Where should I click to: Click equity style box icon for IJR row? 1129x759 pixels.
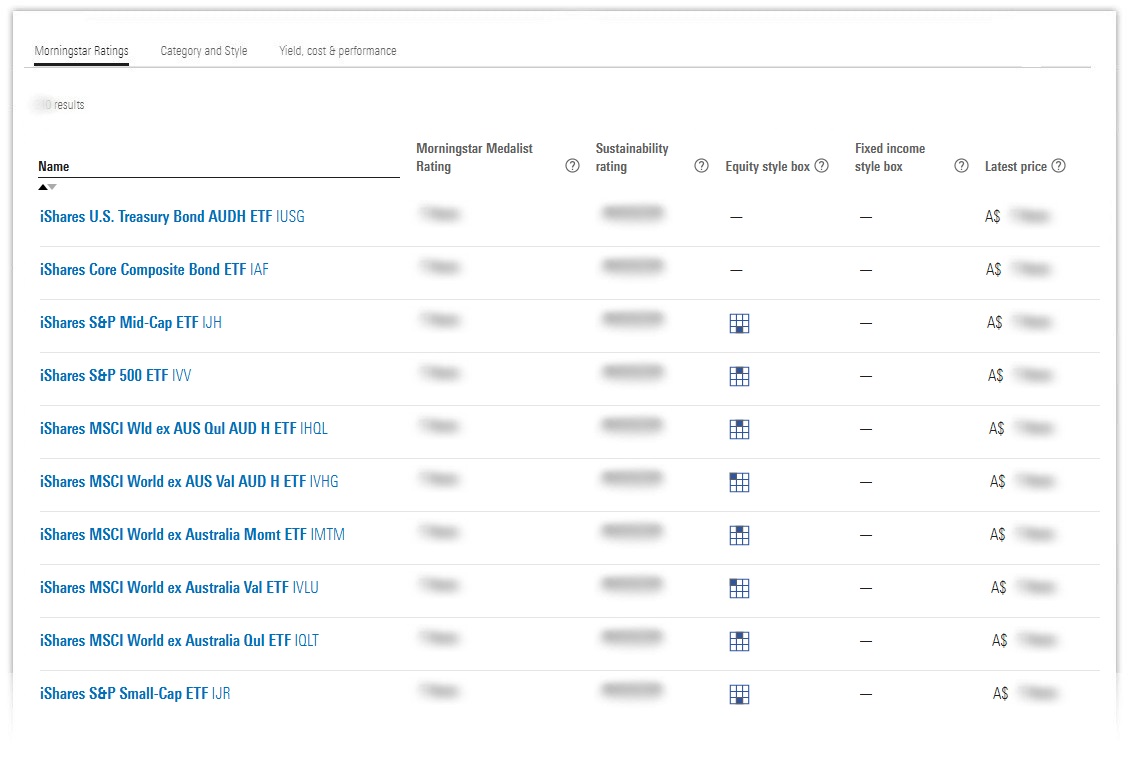click(739, 694)
